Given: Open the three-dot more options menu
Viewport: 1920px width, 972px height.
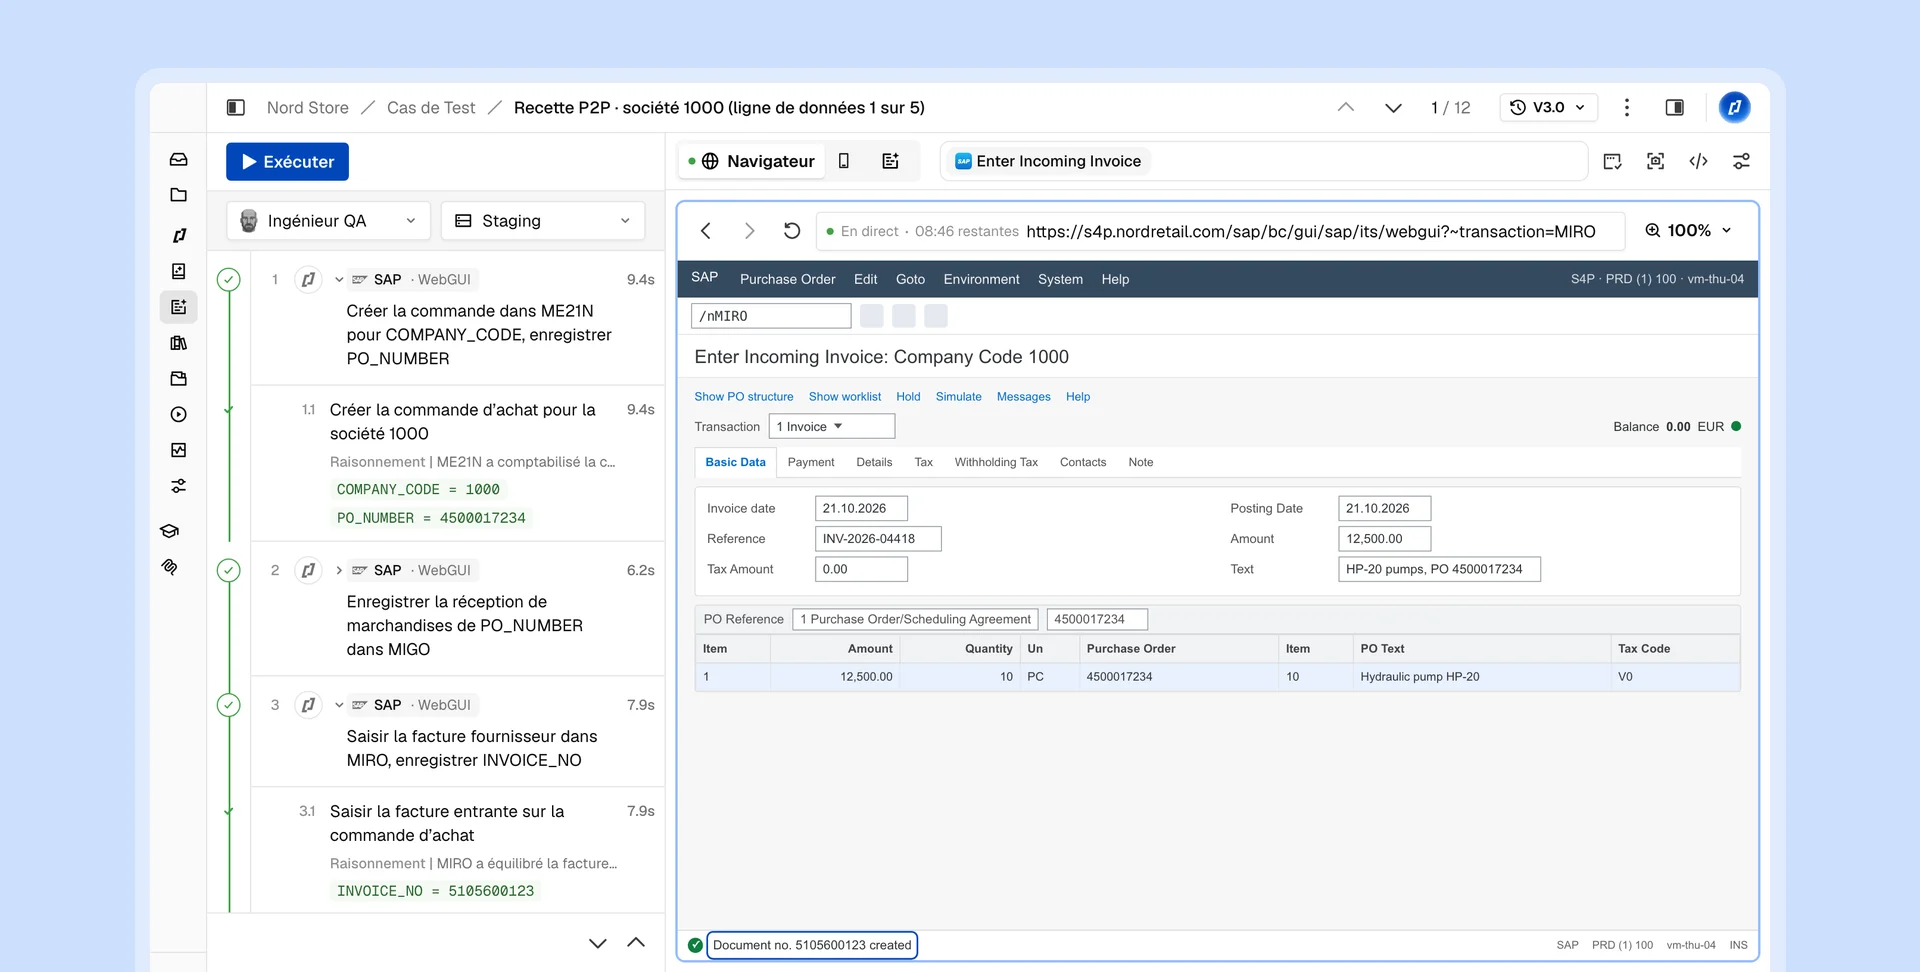Looking at the screenshot, I should (x=1627, y=107).
